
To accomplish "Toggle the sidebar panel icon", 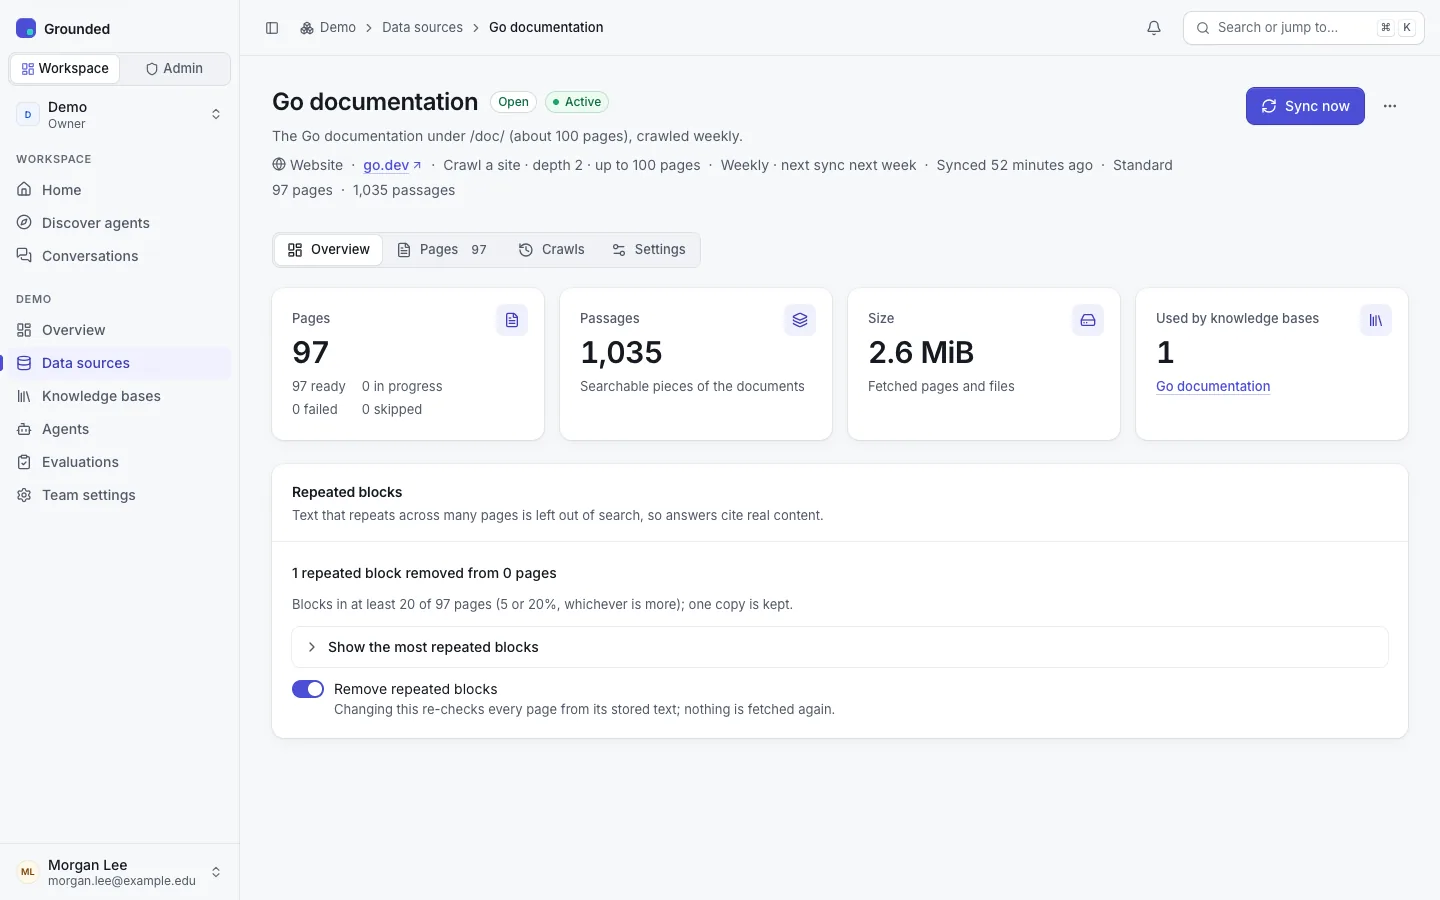I will (272, 28).
